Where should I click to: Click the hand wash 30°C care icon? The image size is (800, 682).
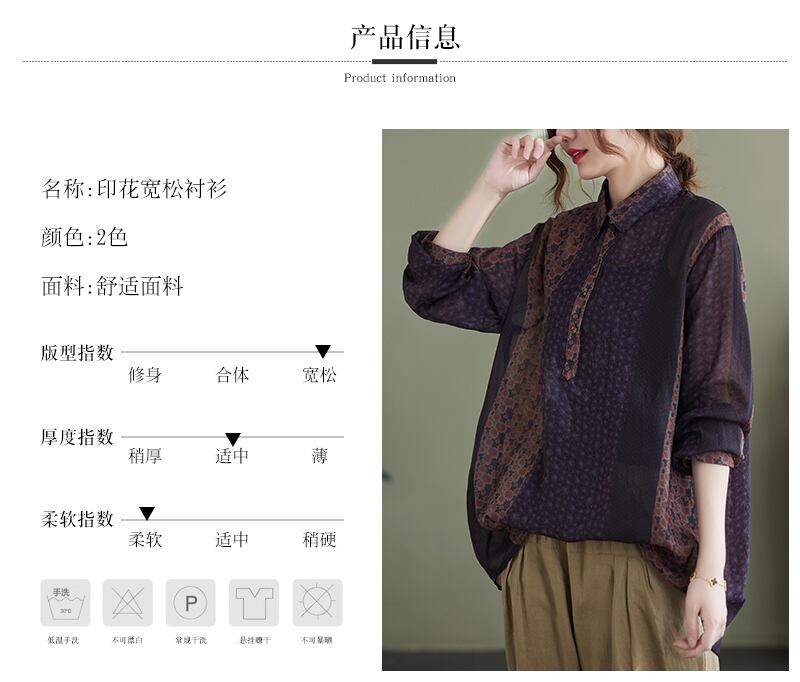point(65,602)
